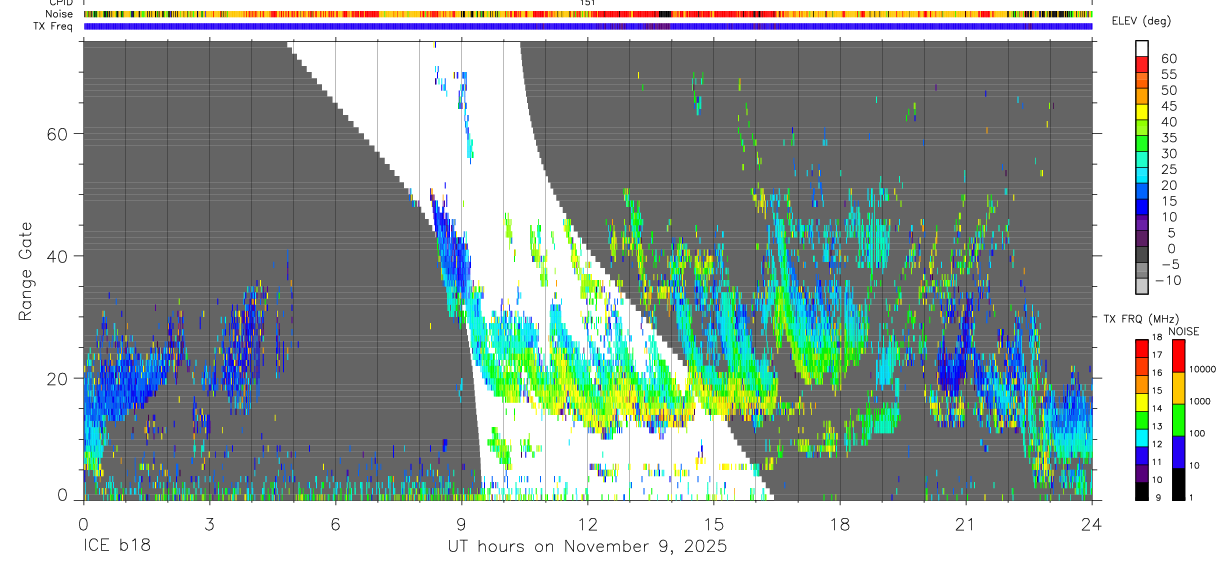The width and height of the screenshot is (1228, 567).
Task: Select the 'UT hours on November 9, 2025' label
Action: [587, 547]
